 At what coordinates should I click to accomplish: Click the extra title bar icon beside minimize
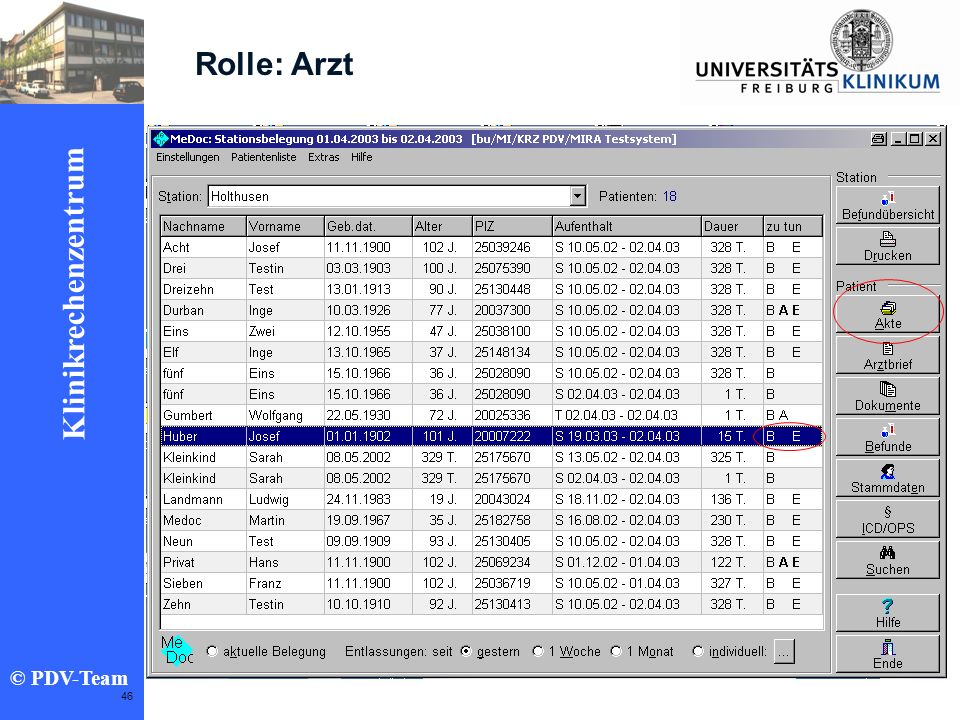[x=879, y=139]
